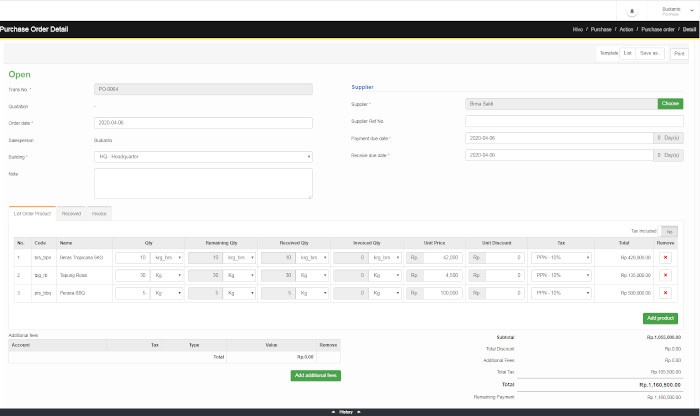Open Tax dropdown for Beras Tropicana
The width and height of the screenshot is (700, 416).
click(562, 257)
